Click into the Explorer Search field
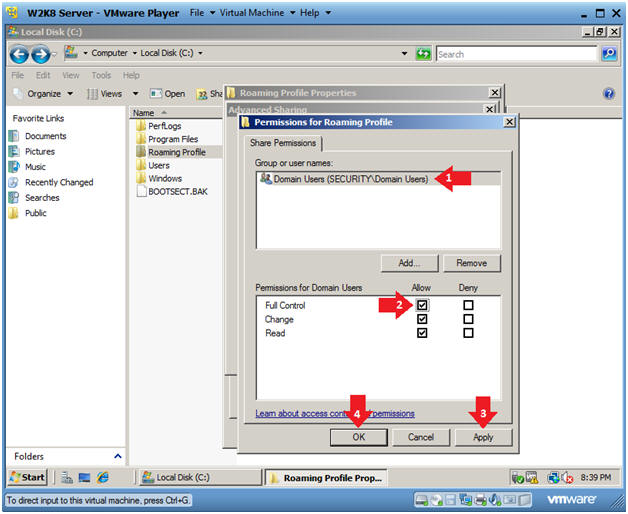This screenshot has width=628, height=514. (516, 54)
